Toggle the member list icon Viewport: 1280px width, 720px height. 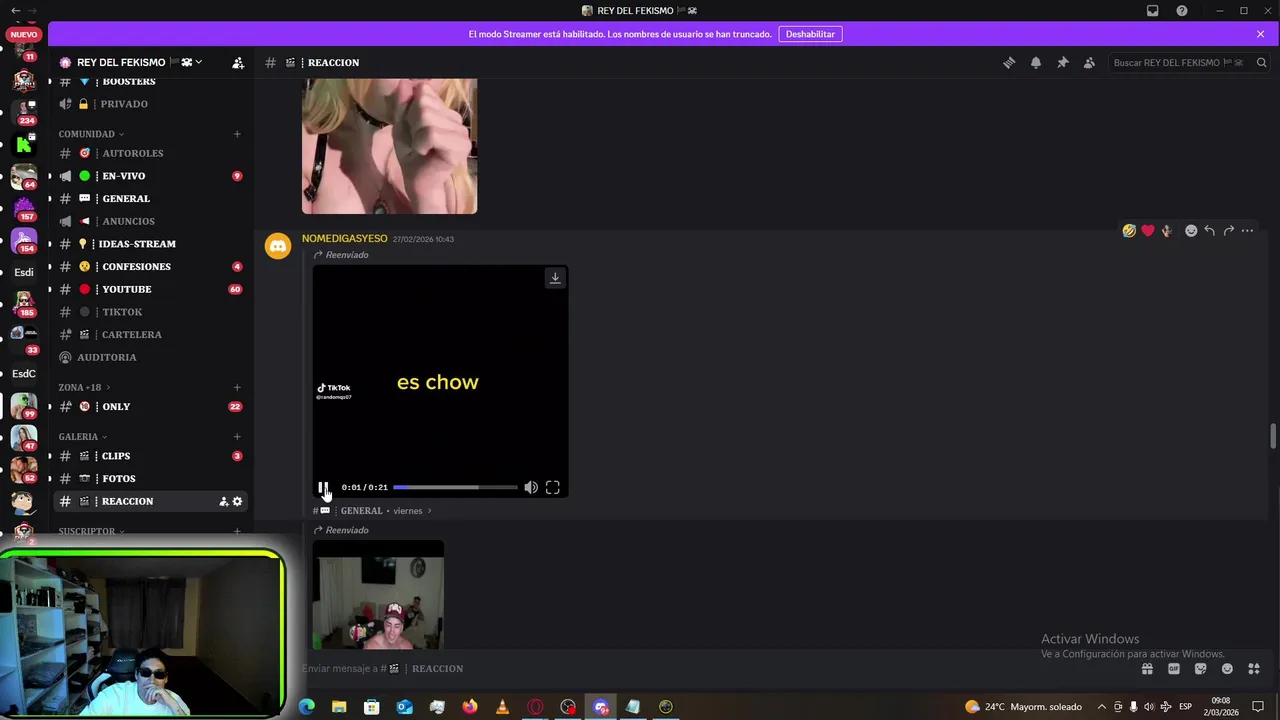[x=1089, y=62]
